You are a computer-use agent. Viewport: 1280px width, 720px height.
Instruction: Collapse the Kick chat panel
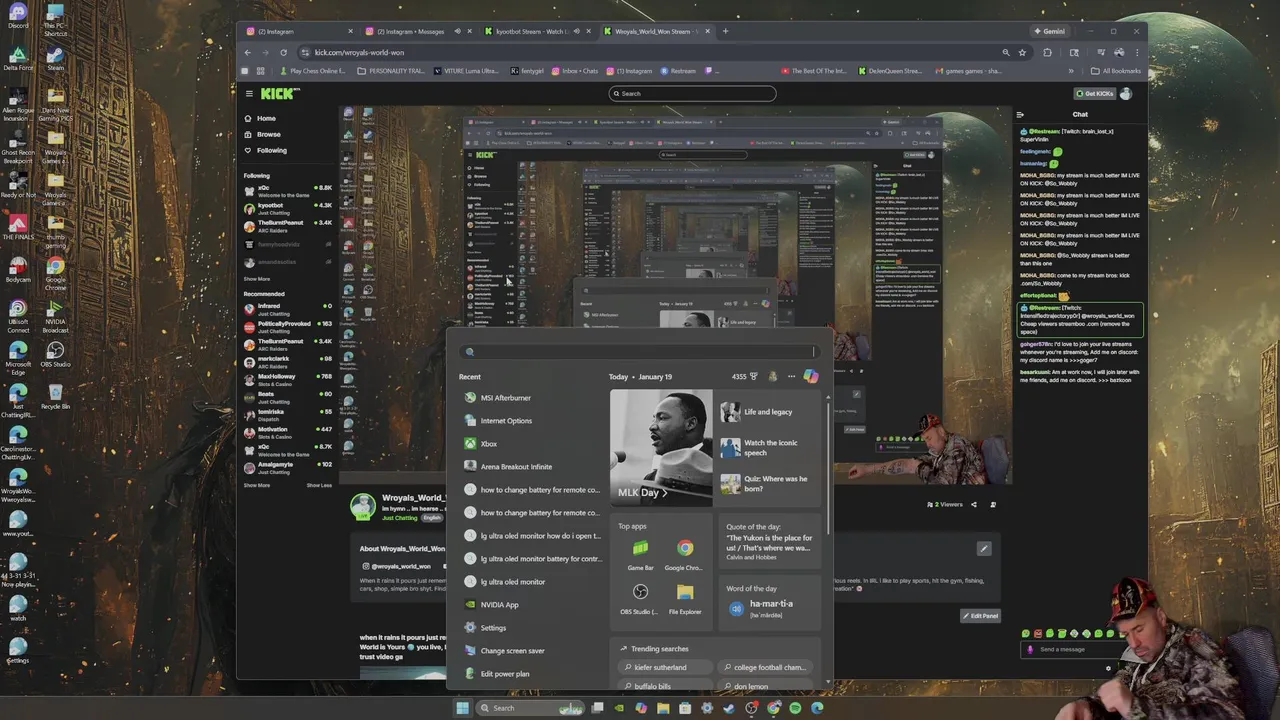tap(1020, 114)
